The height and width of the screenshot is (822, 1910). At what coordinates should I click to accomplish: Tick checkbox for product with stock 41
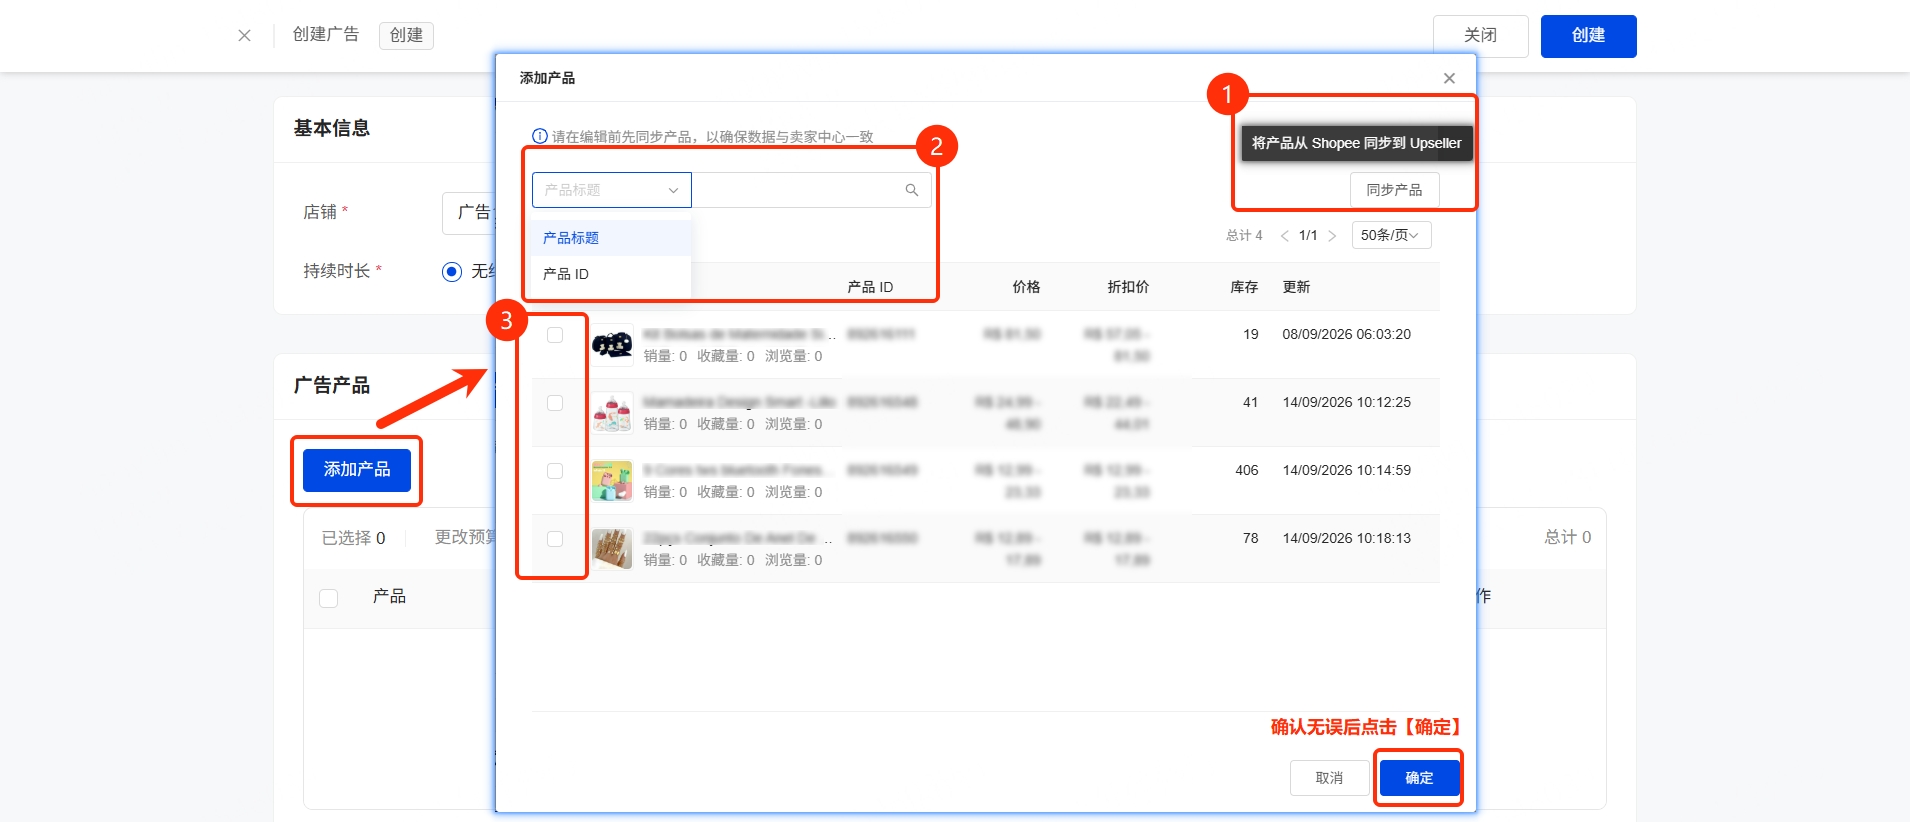tap(555, 403)
